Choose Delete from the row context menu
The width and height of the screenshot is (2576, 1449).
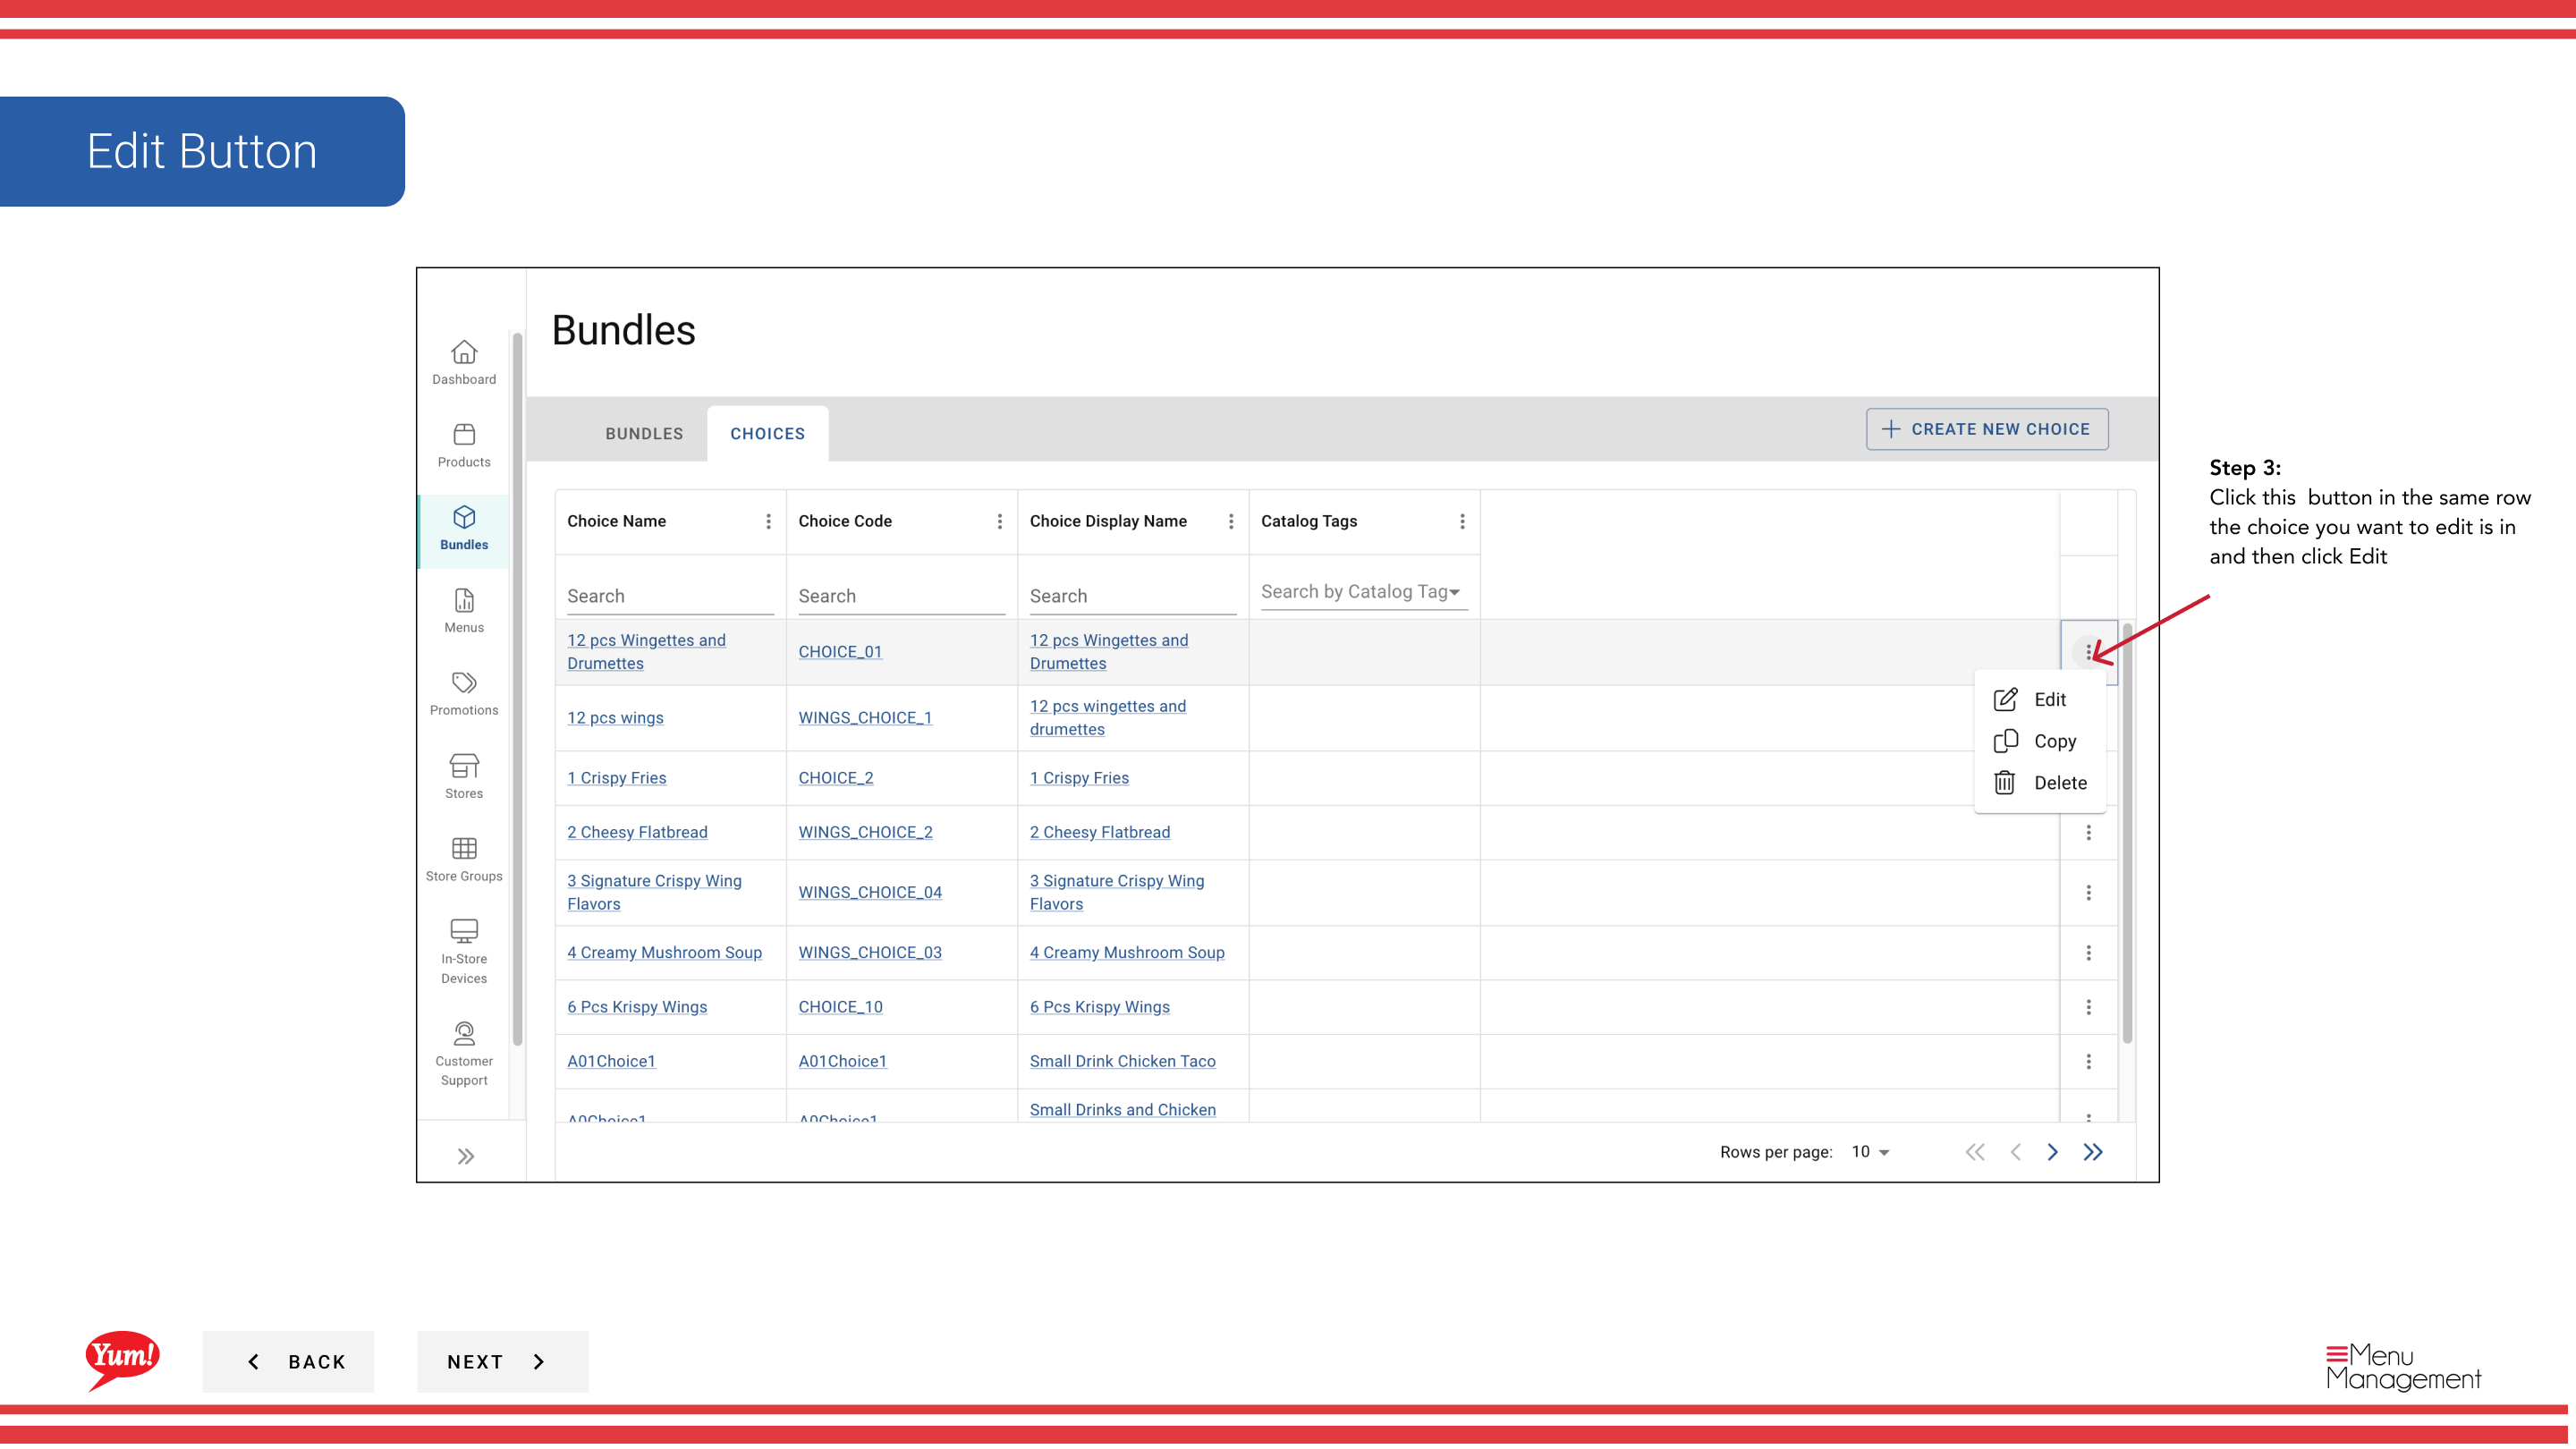coord(2040,783)
